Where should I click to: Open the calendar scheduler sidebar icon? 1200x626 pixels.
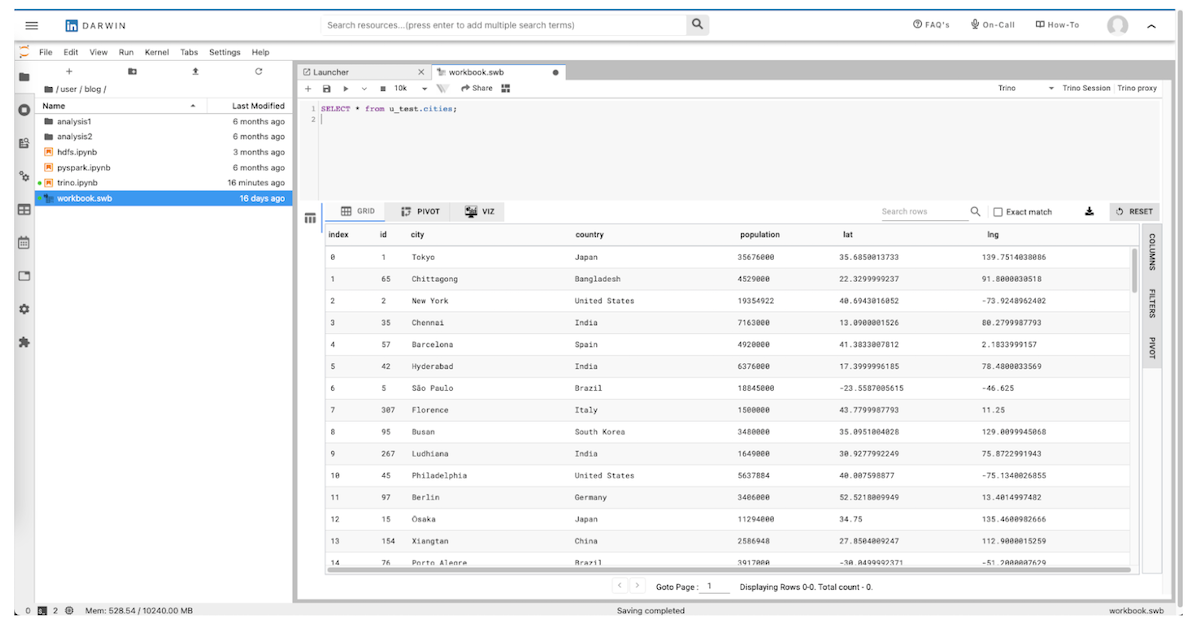[24, 242]
